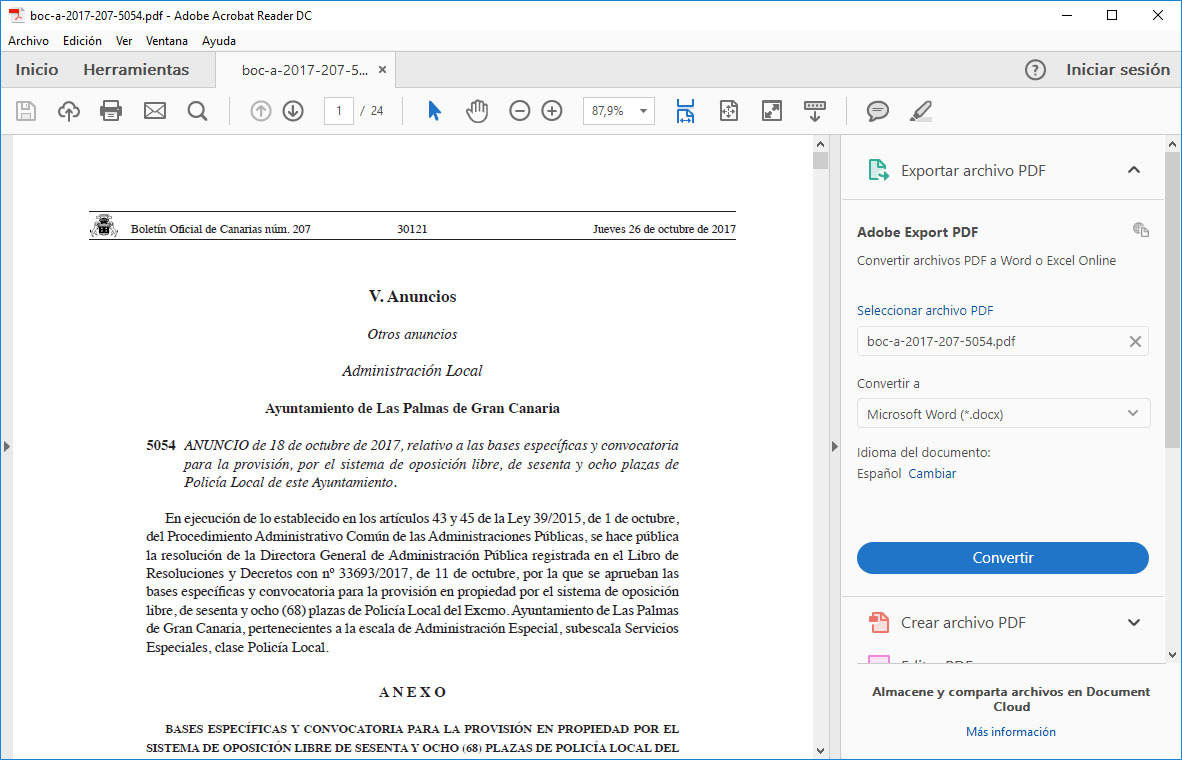Open the Archivo menu
Viewport: 1182px width, 760px height.
(28, 40)
